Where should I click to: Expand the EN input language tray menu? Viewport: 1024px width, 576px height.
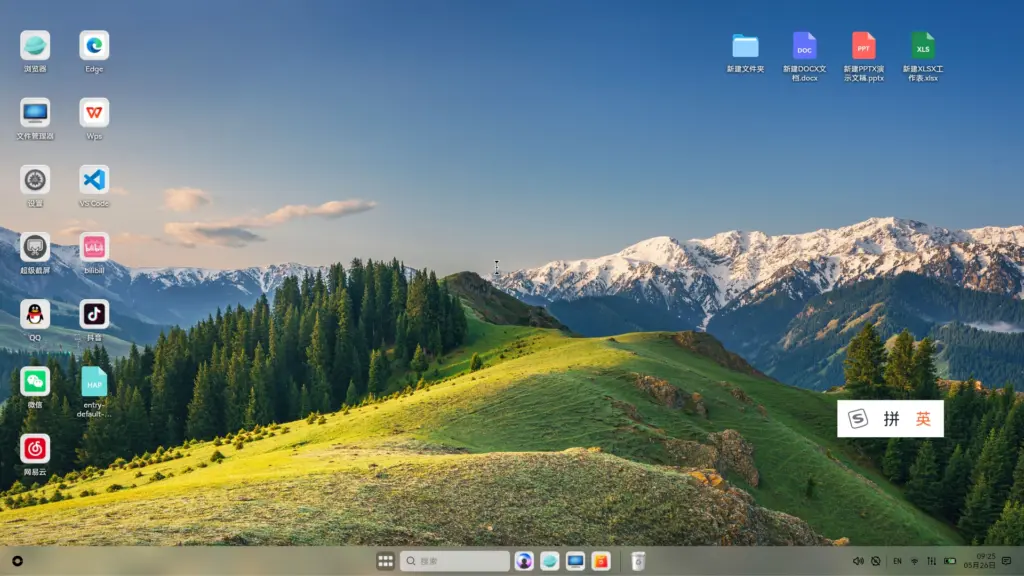897,561
